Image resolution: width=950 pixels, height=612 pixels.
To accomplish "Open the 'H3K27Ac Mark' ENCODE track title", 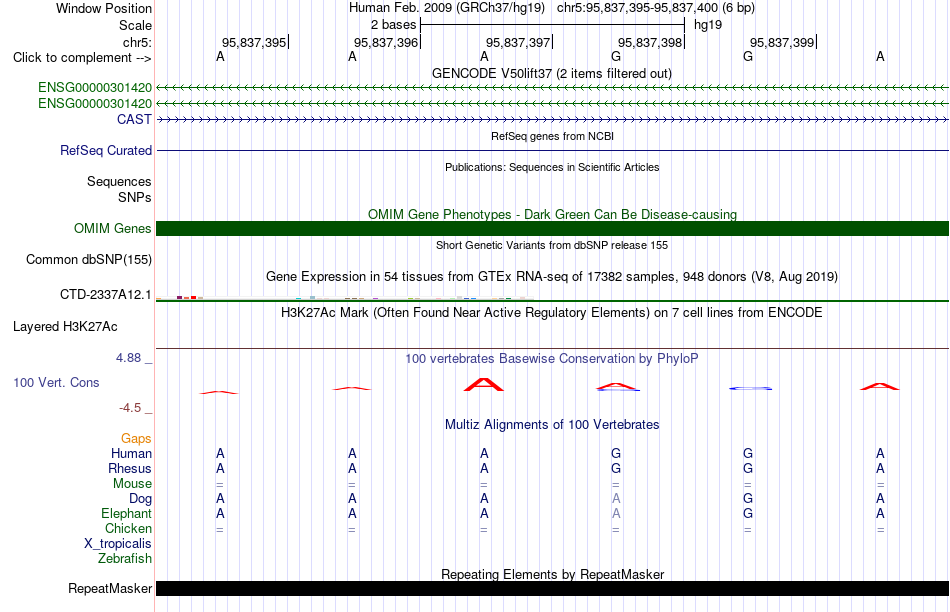I will click(x=552, y=313).
